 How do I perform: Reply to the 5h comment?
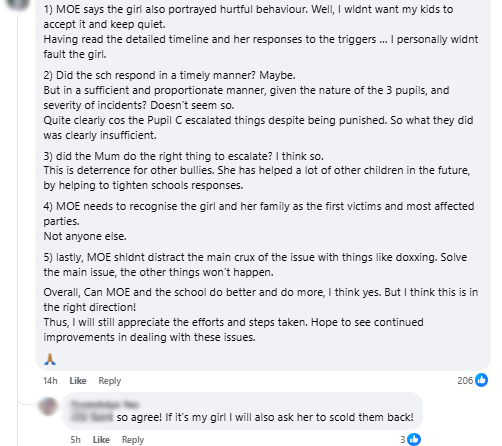click(133, 440)
